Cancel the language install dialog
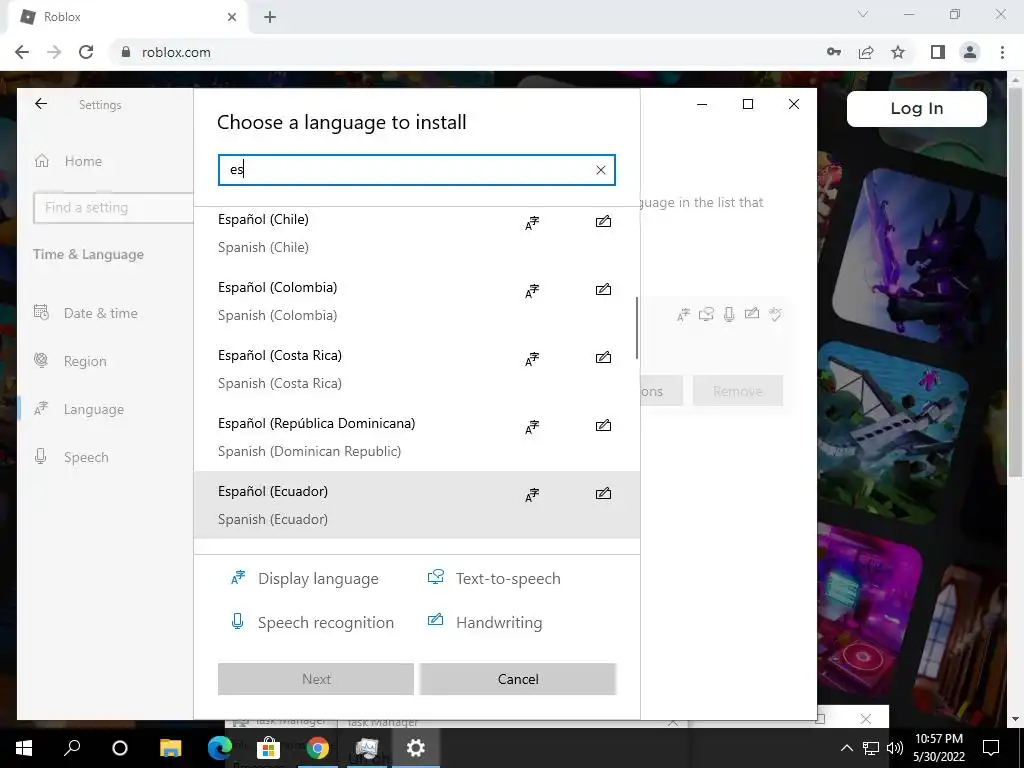The image size is (1024, 768). tap(518, 679)
